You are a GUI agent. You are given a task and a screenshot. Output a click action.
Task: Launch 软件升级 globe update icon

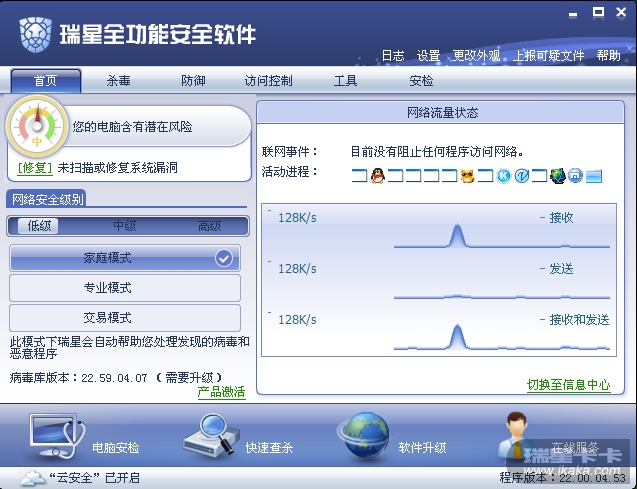click(x=364, y=436)
